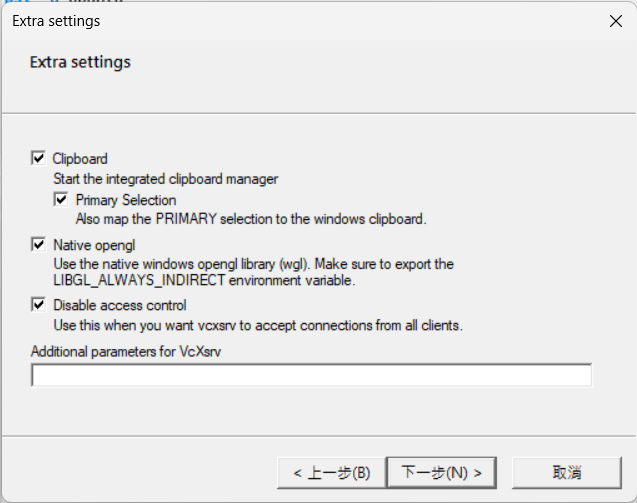Uncheck the Disable access control checkbox

39,305
